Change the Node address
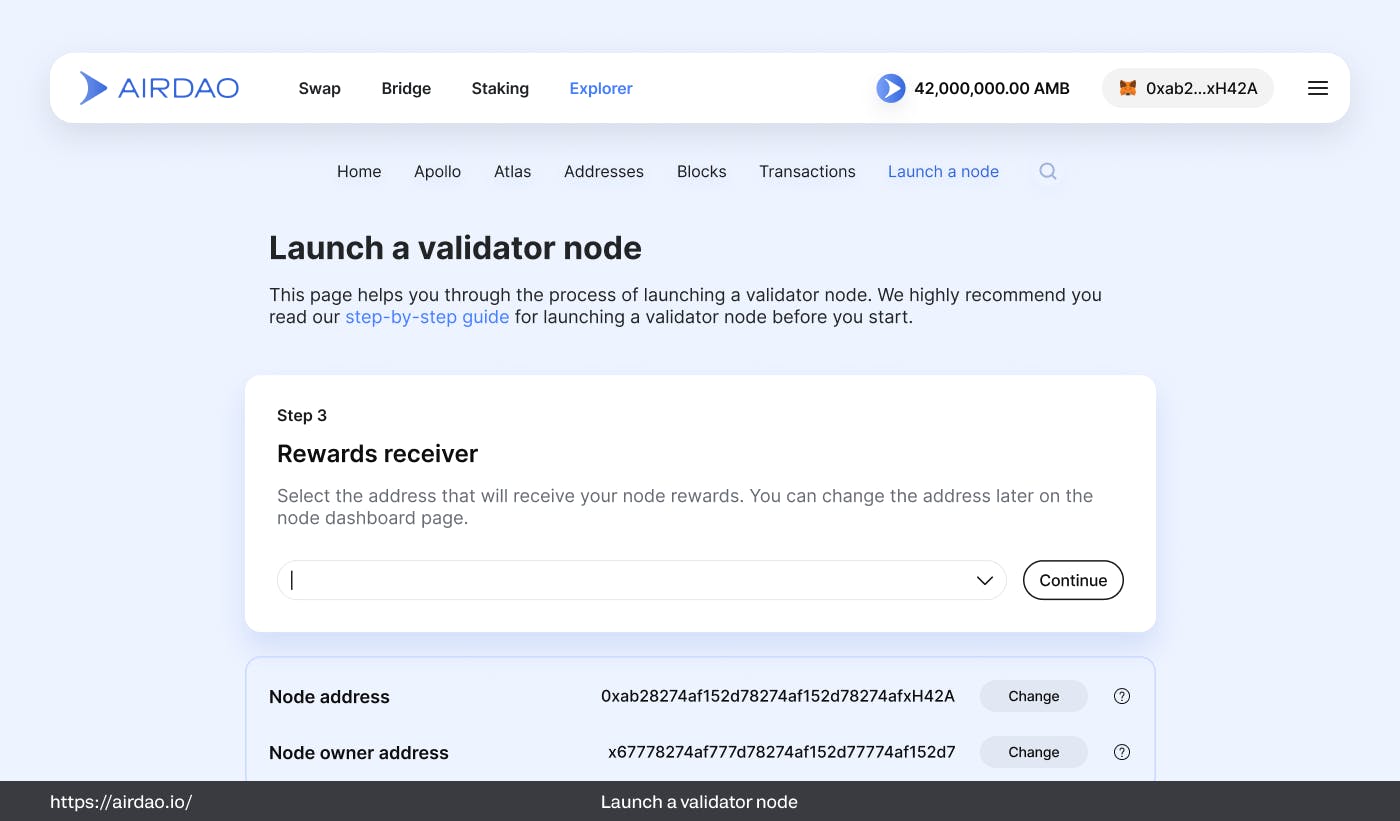The width and height of the screenshot is (1400, 821). click(1033, 696)
